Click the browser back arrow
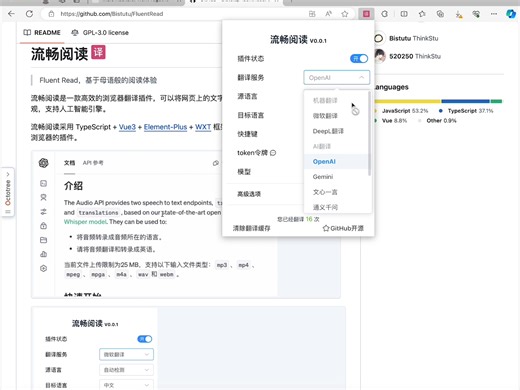 11,14
